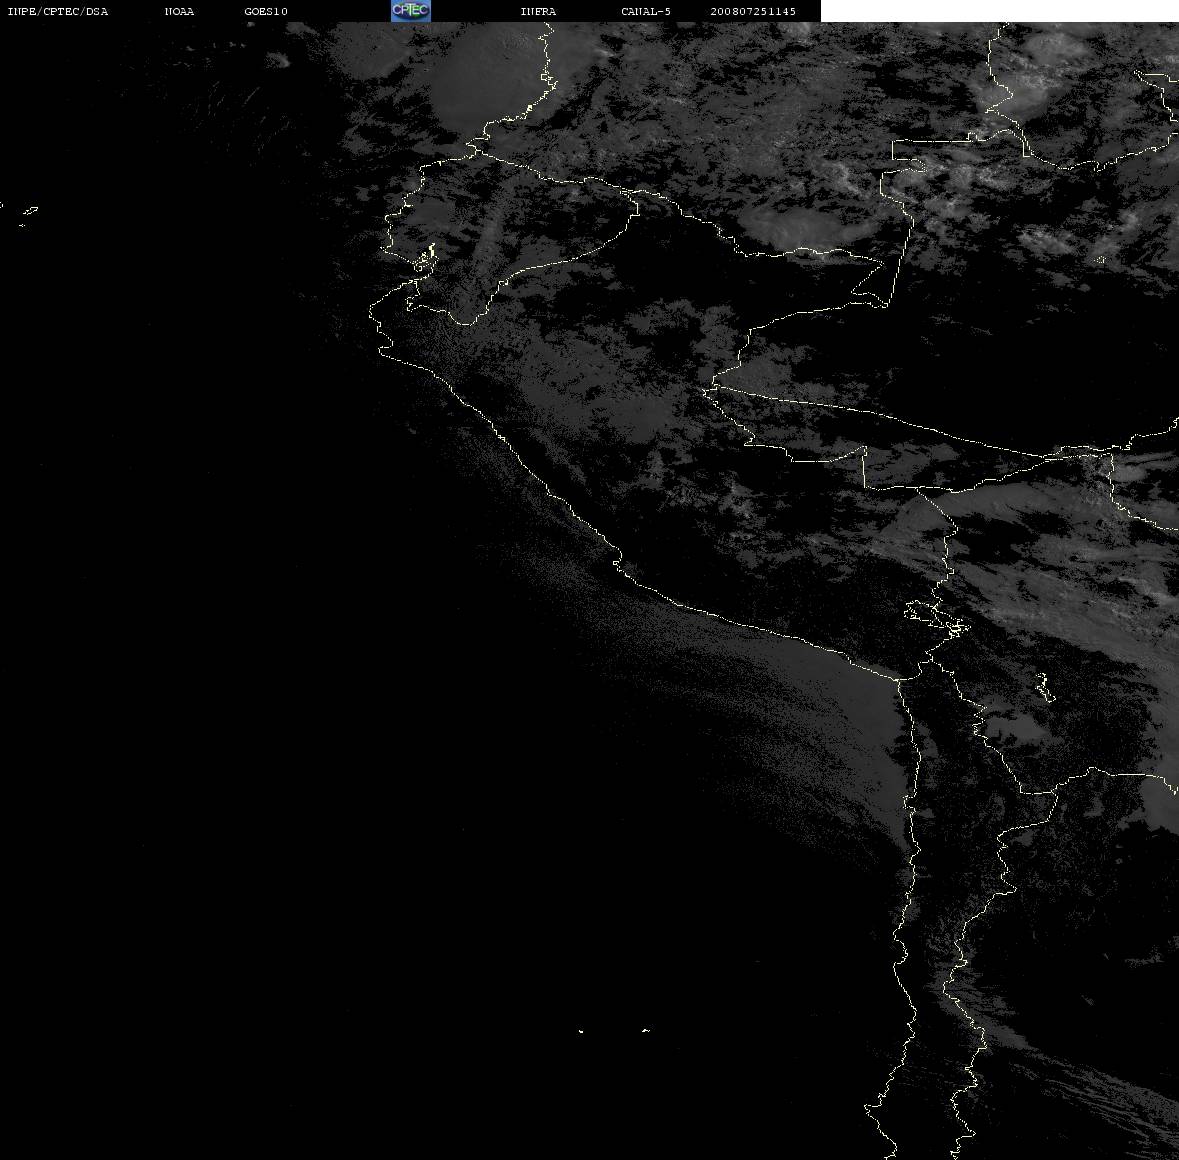Screen dimensions: 1179x1160
Task: Select the NOAA label in header
Action: coord(179,11)
